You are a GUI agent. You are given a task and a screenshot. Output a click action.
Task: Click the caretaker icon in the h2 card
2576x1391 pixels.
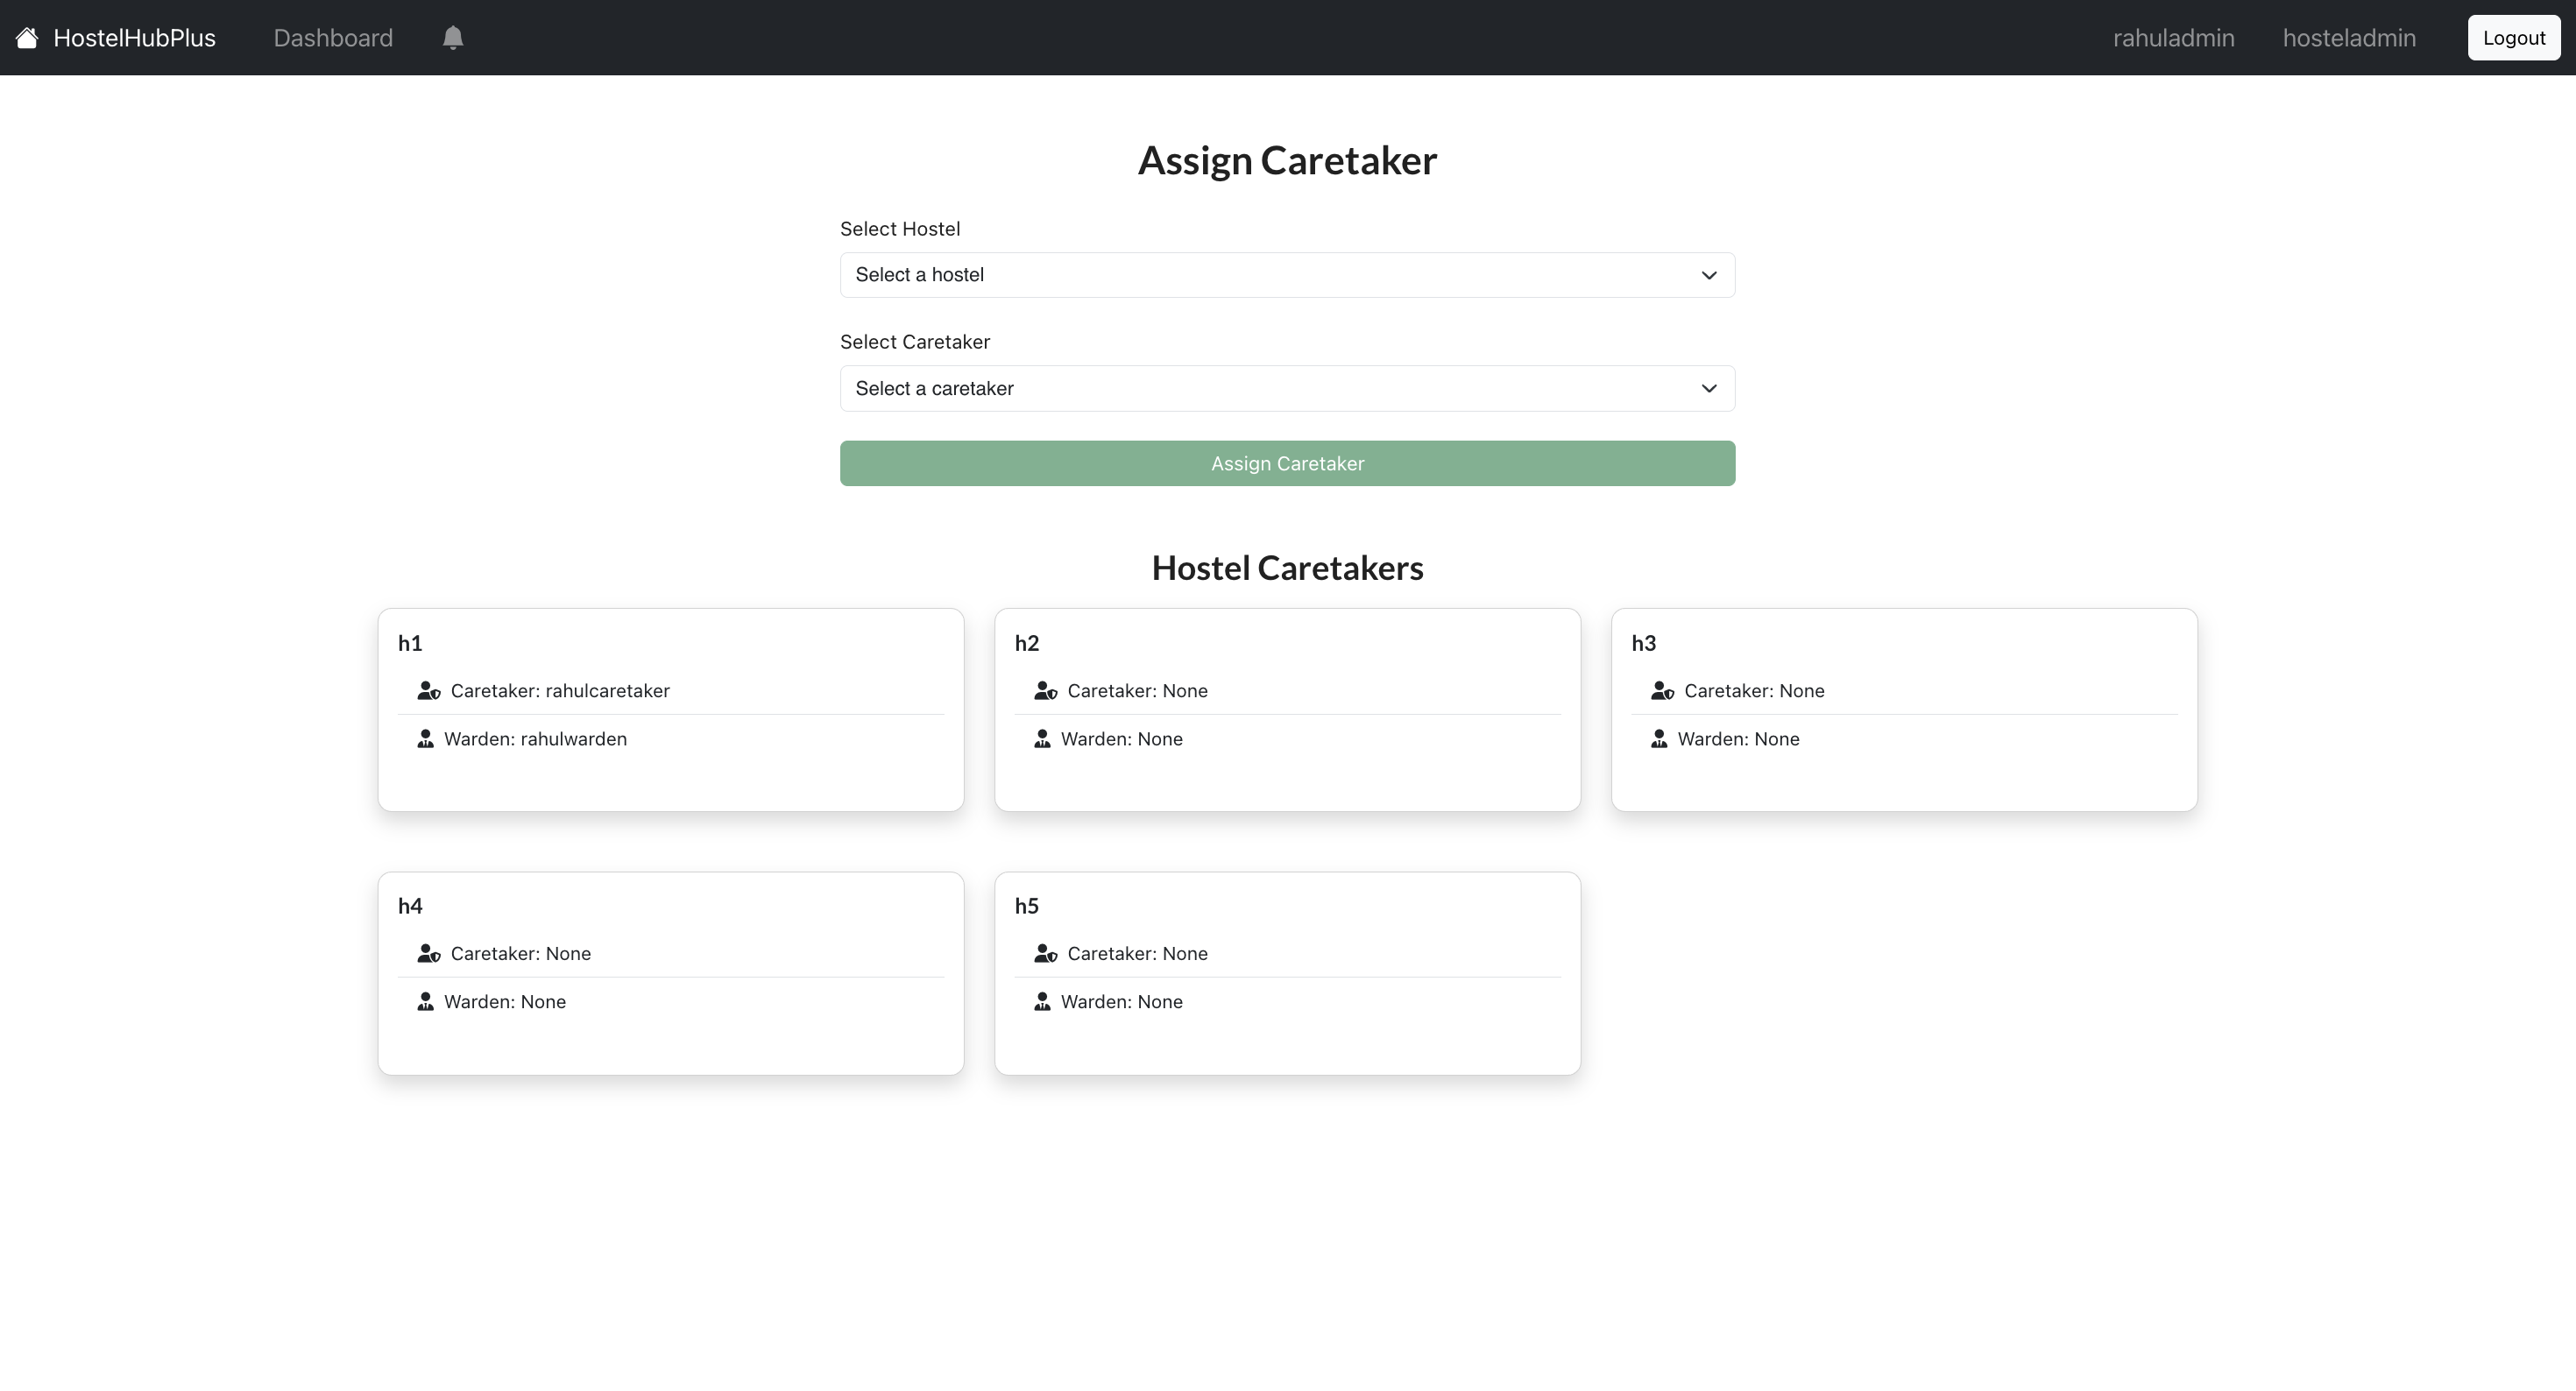pyautogui.click(x=1046, y=691)
